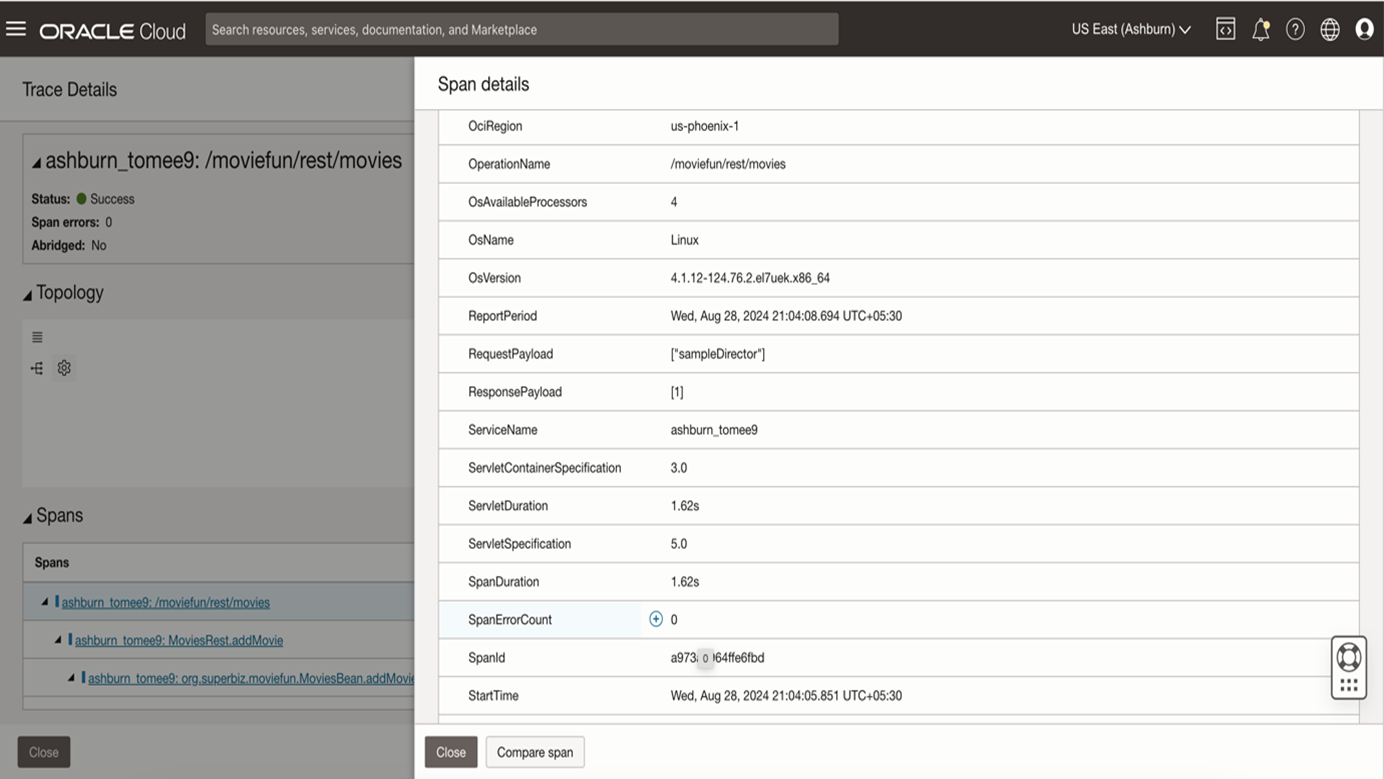Screen dimensions: 1384x779
Task: Open the language globe icon
Action: (x=1329, y=29)
